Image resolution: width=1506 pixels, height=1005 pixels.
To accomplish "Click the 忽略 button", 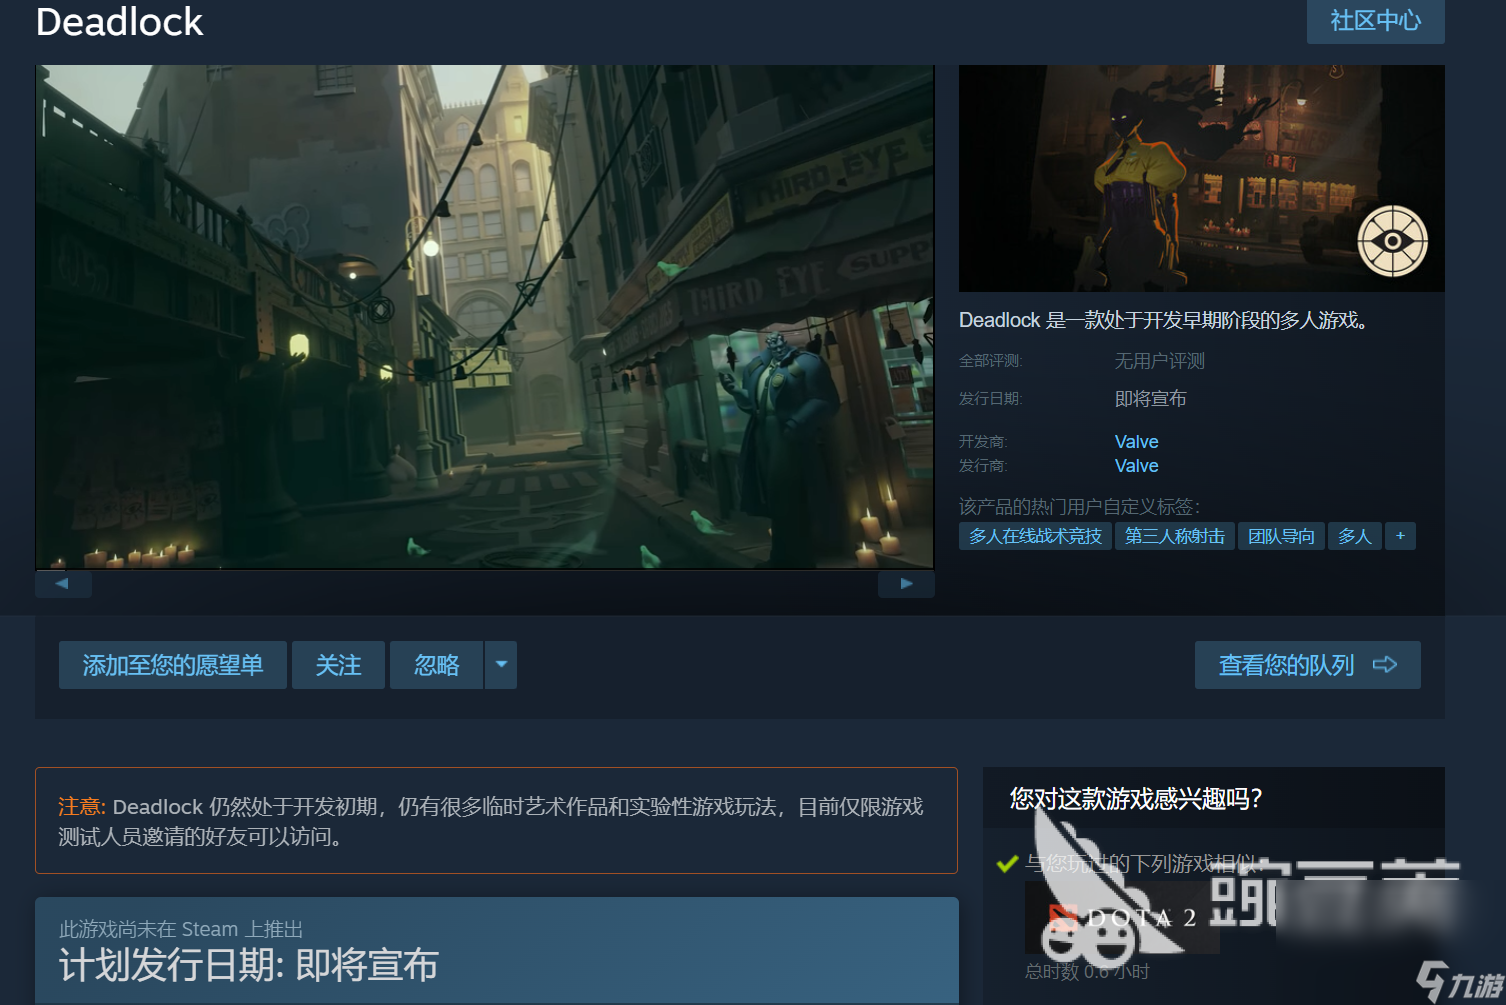I will click(x=437, y=665).
